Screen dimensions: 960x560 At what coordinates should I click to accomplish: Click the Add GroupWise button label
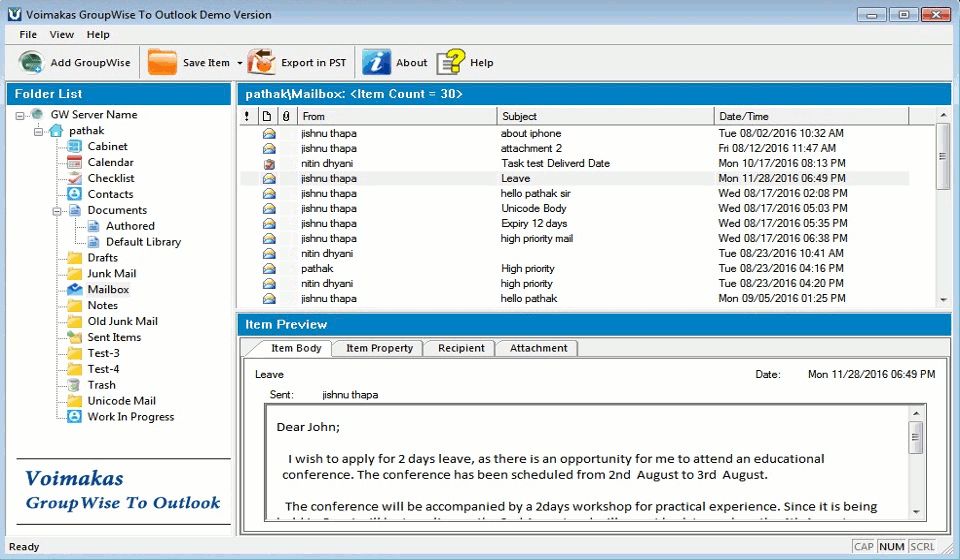(90, 62)
